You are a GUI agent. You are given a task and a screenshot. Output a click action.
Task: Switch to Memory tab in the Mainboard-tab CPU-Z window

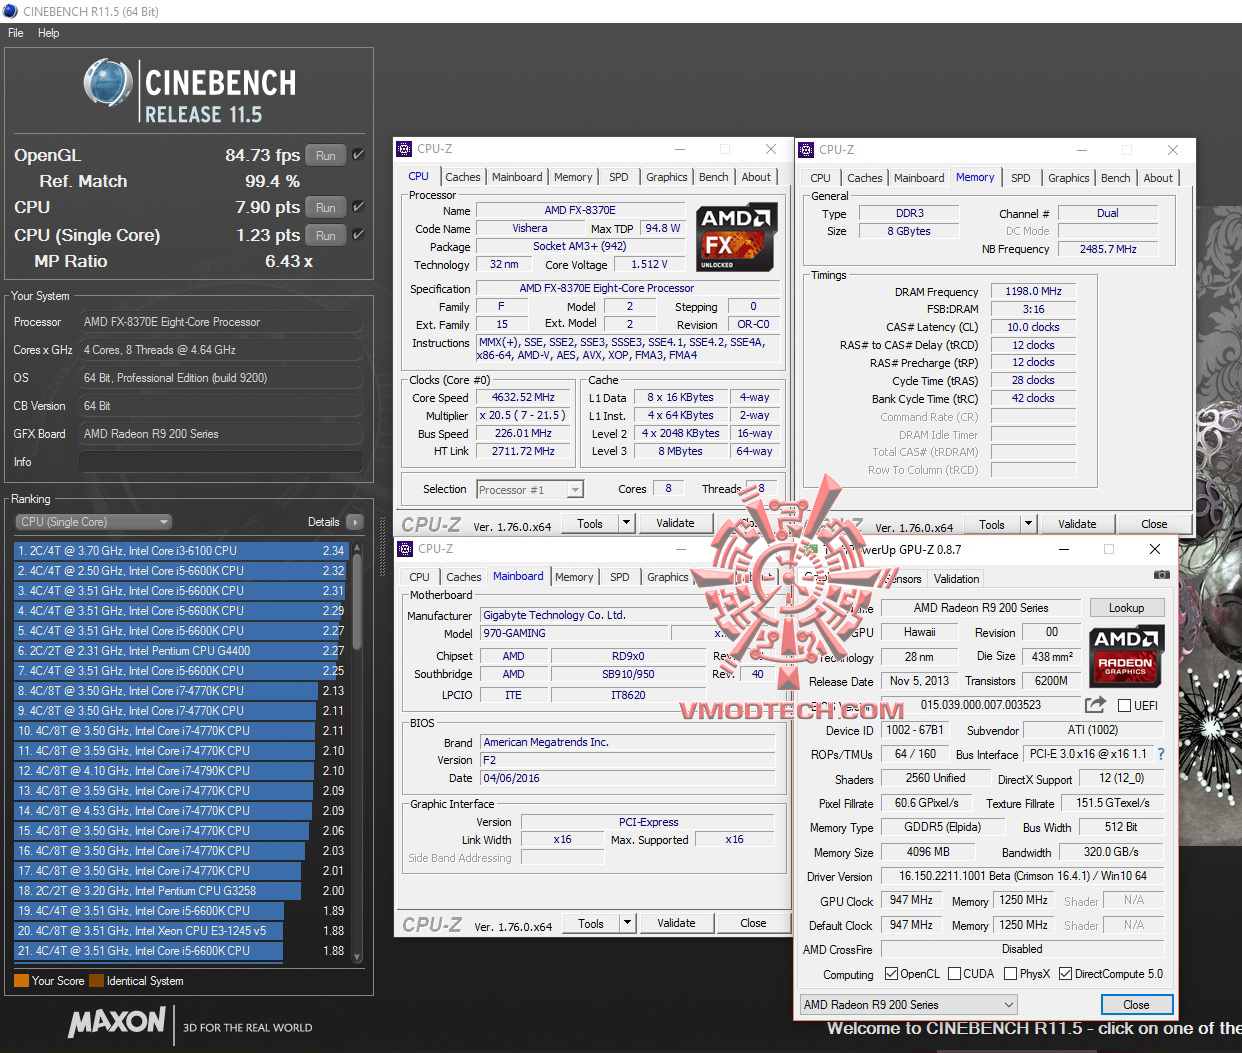coord(574,577)
